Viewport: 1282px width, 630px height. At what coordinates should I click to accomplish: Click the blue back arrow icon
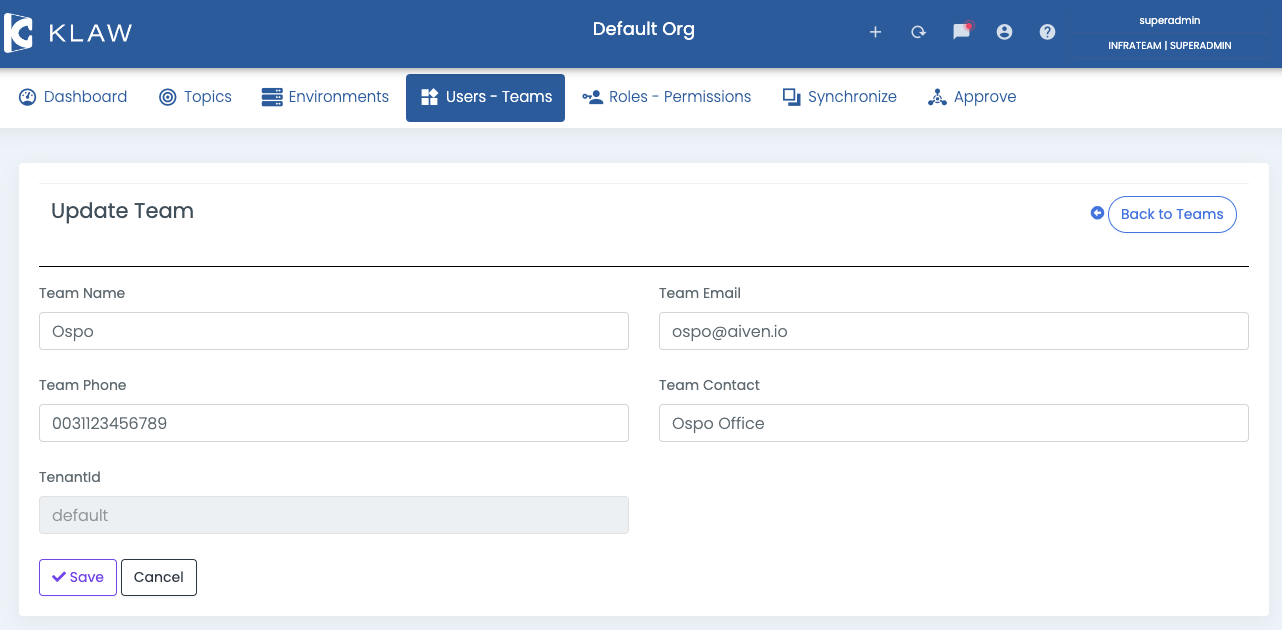pos(1097,213)
